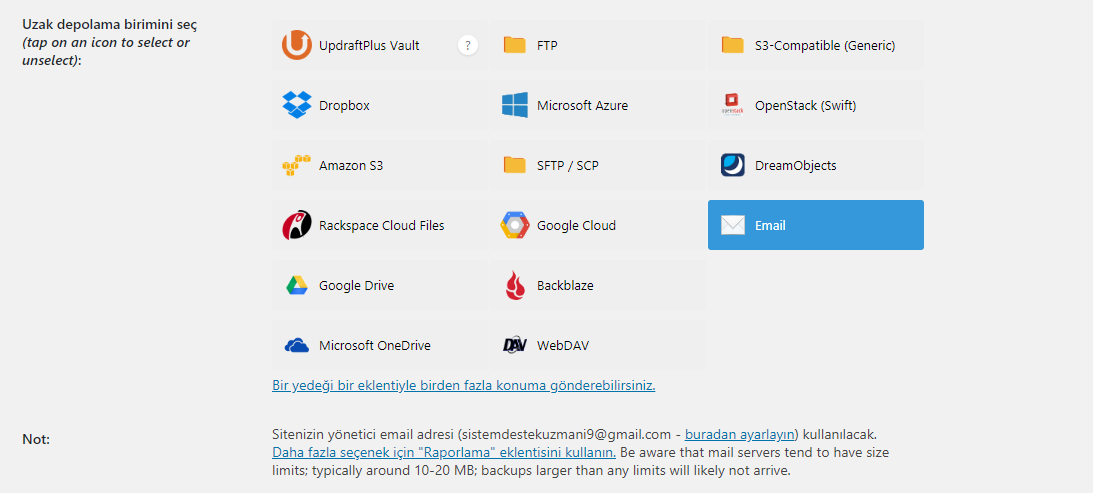Click the OpenStack (Swift) logo icon
Viewport: 1093px width, 493px height.
733,105
